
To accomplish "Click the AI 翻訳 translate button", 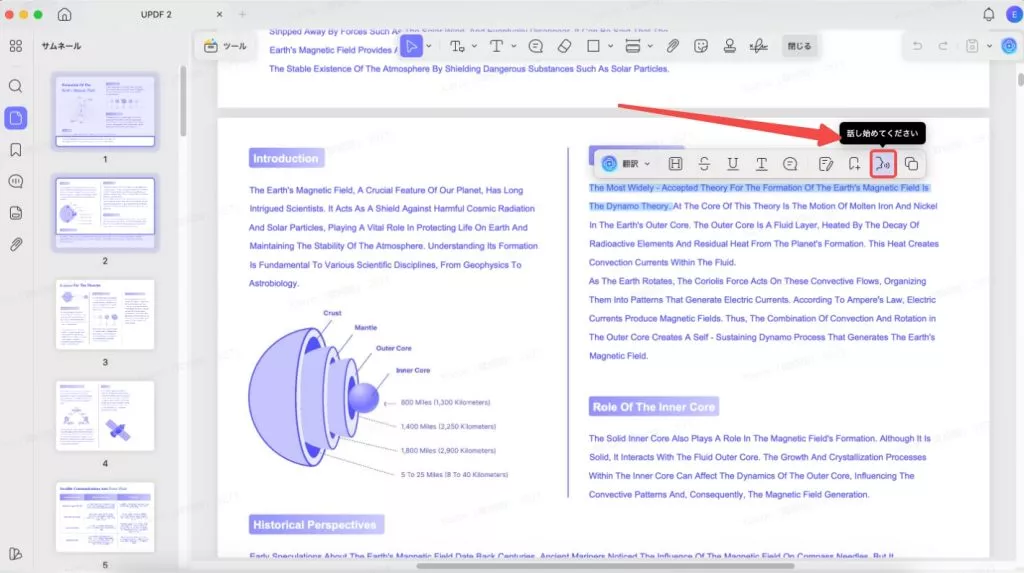I will tap(620, 164).
